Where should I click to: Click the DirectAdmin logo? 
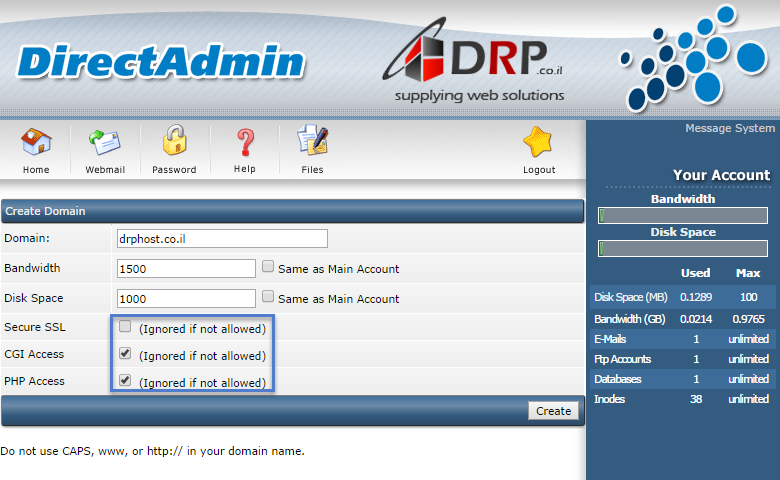pyautogui.click(x=160, y=62)
